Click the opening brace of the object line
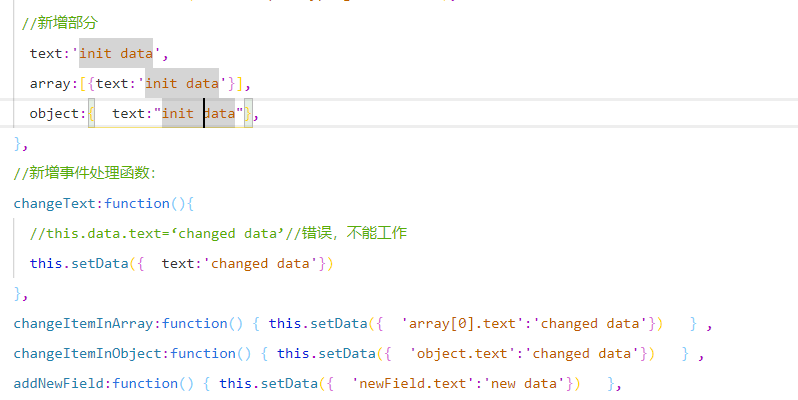The image size is (798, 400). pos(92,113)
